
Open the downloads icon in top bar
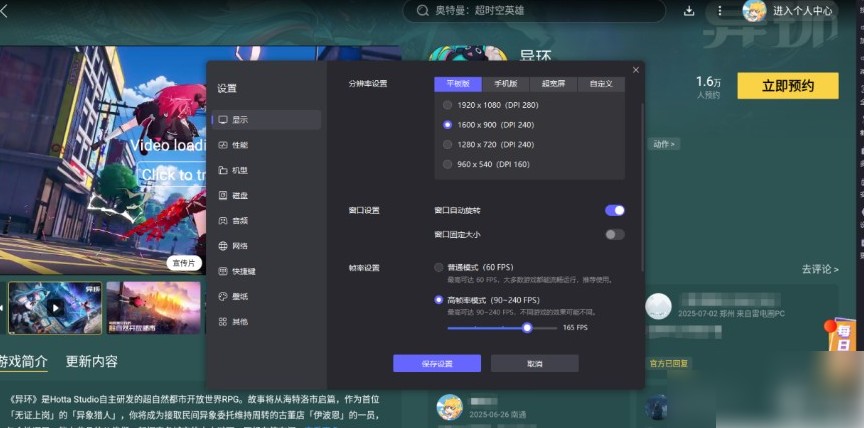tap(689, 10)
